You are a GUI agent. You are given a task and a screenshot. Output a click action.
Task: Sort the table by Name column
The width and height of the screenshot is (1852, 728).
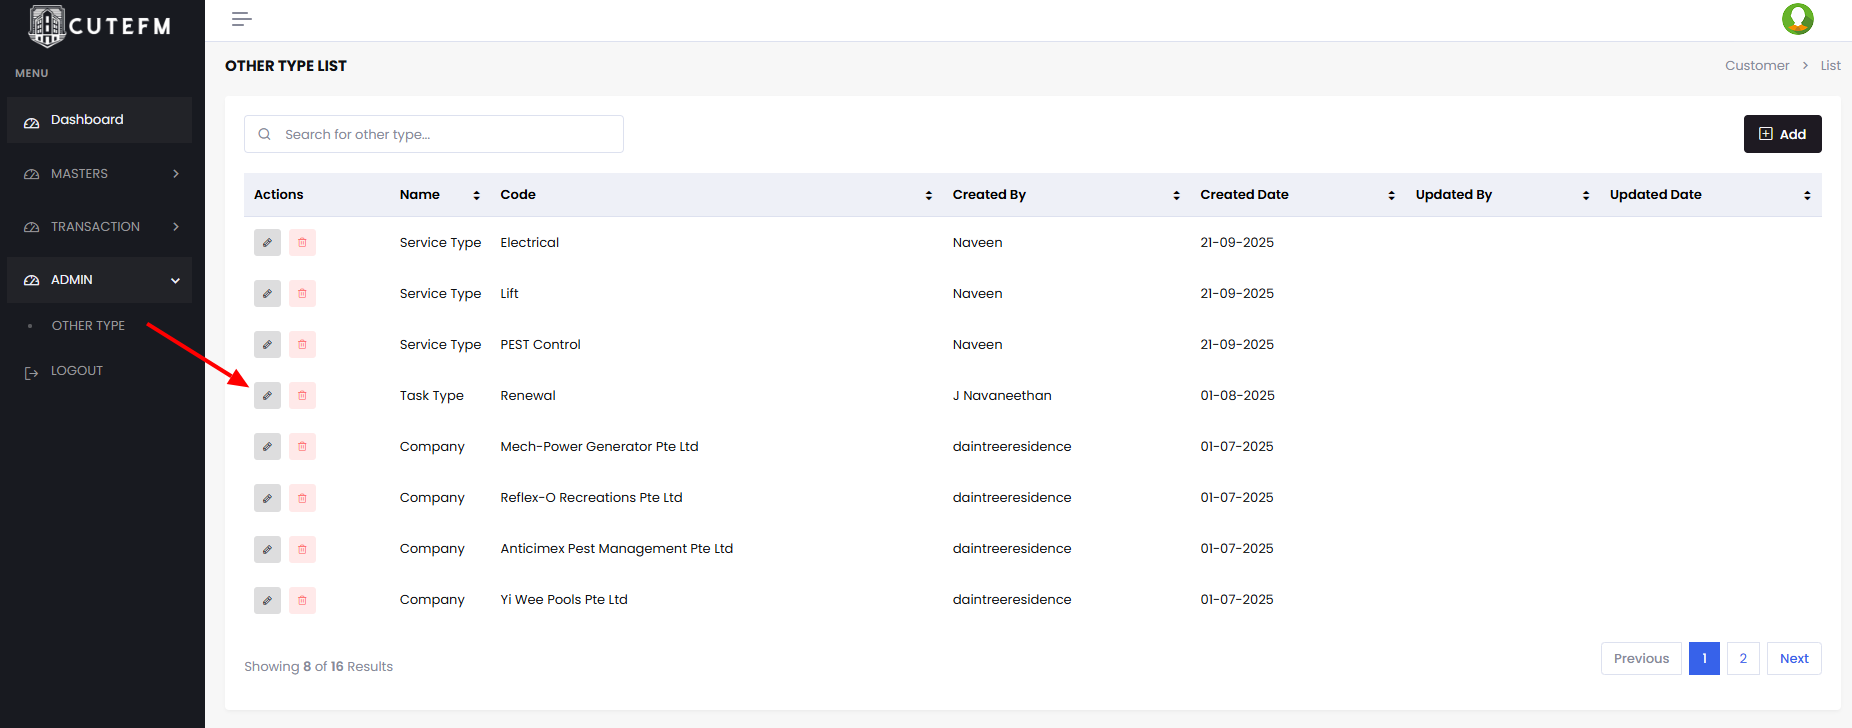click(x=476, y=195)
